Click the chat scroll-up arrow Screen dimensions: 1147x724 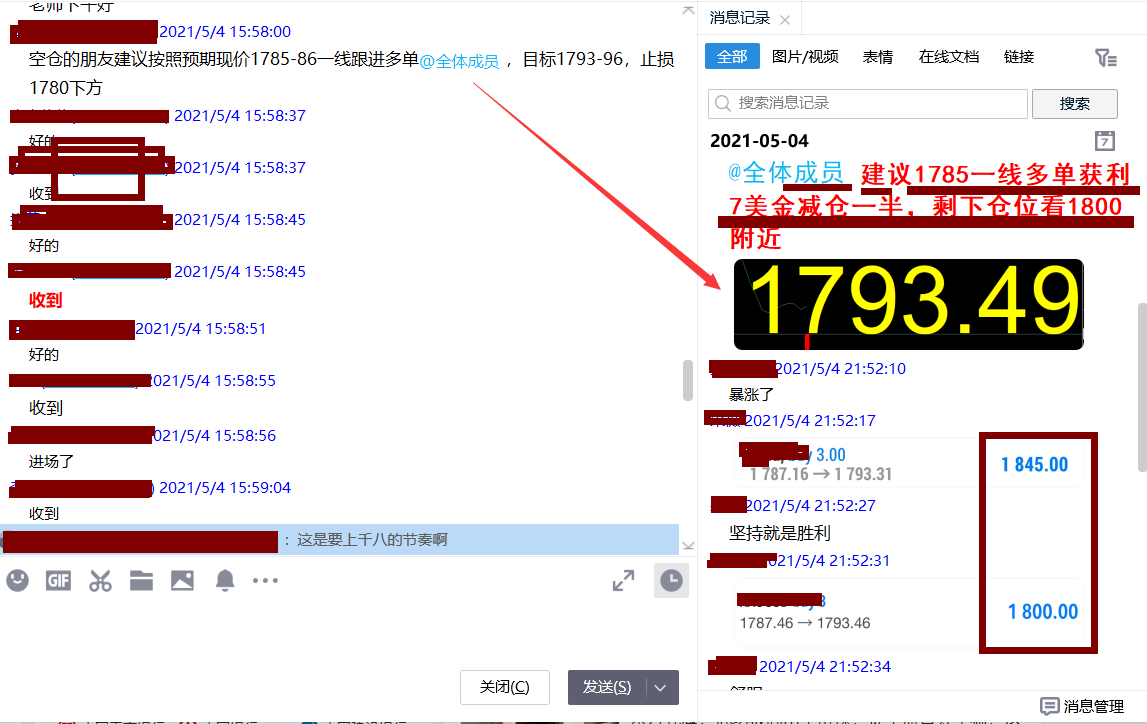[688, 10]
